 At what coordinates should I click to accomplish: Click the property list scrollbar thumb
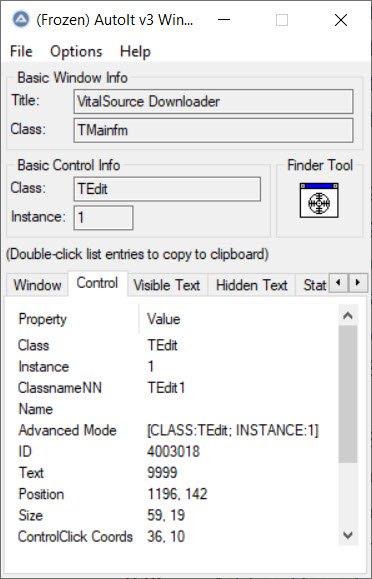(x=348, y=394)
